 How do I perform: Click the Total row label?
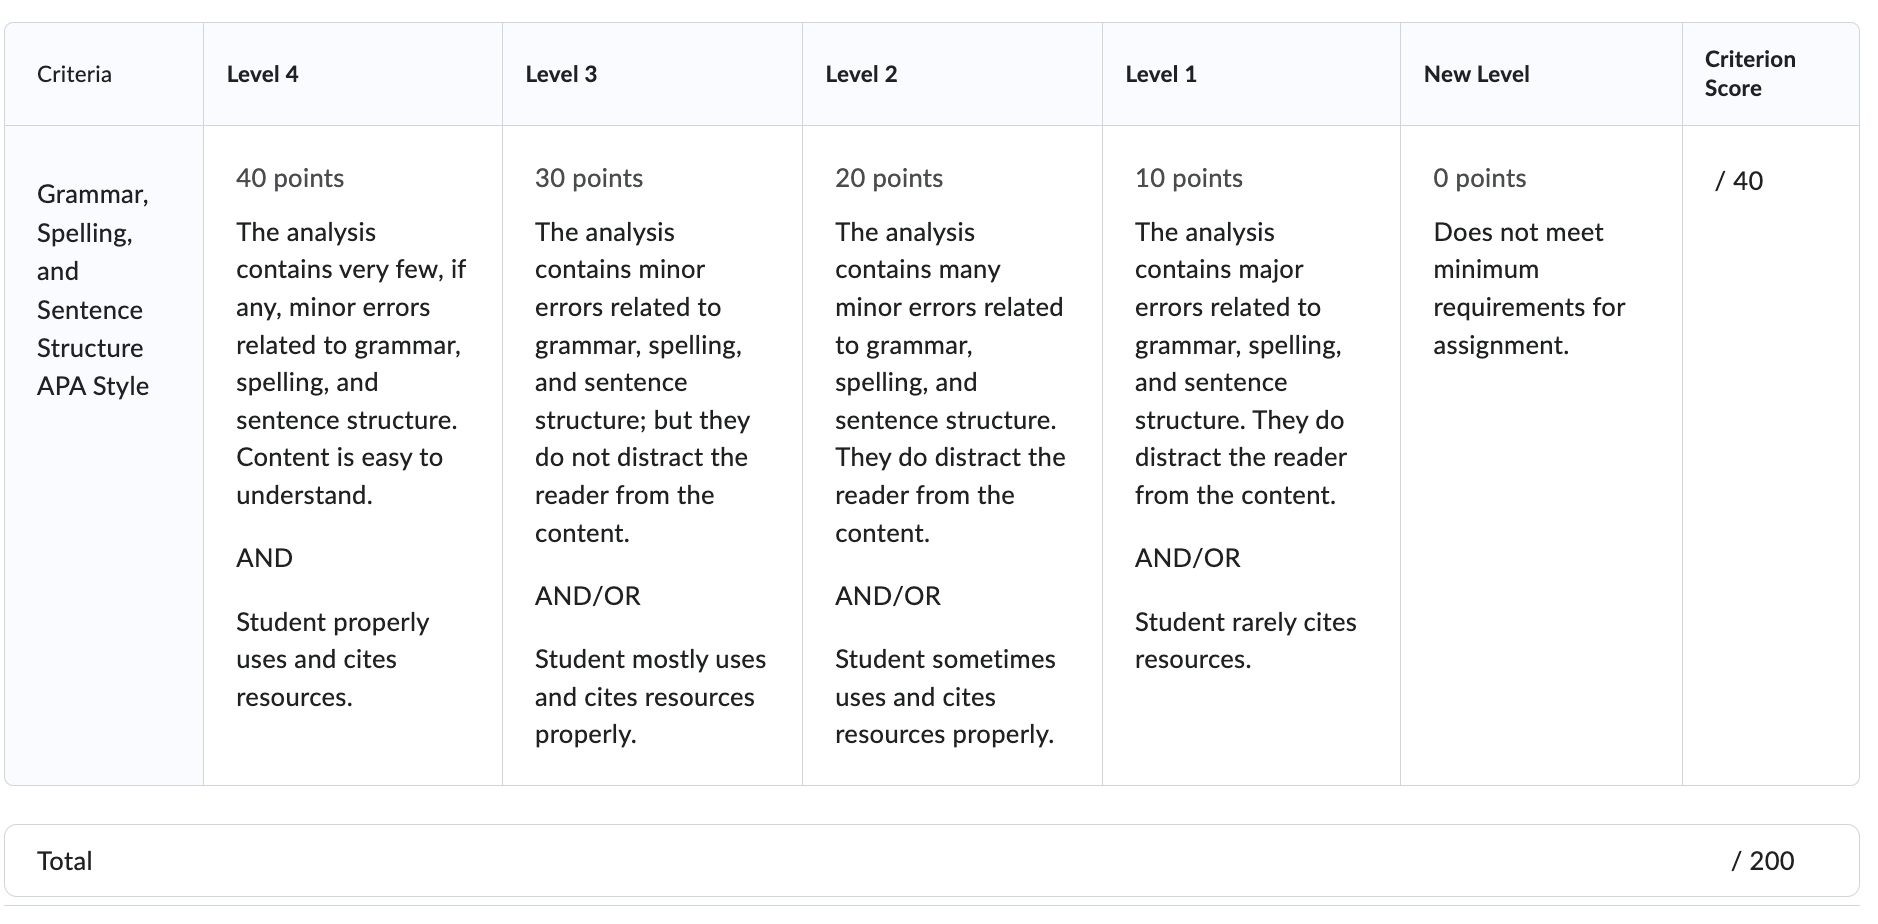coord(64,861)
